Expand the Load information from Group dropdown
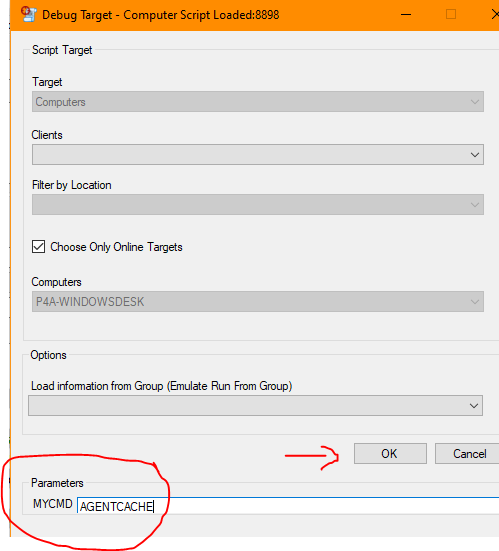The width and height of the screenshot is (499, 551). (x=255, y=406)
